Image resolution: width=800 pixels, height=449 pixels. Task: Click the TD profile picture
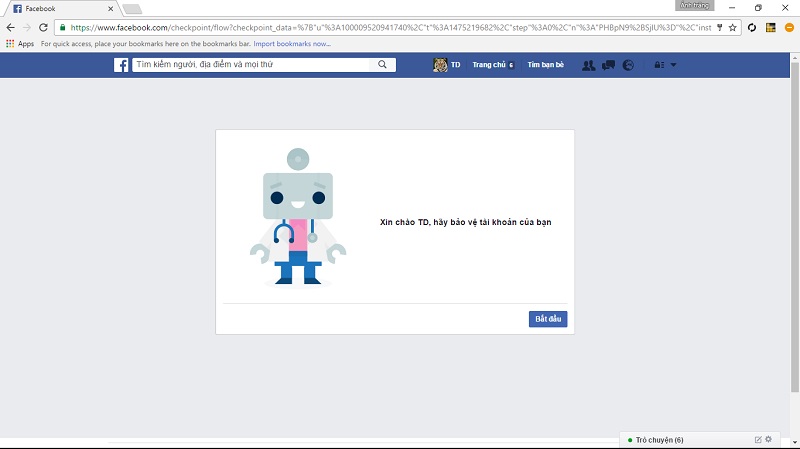[440, 65]
